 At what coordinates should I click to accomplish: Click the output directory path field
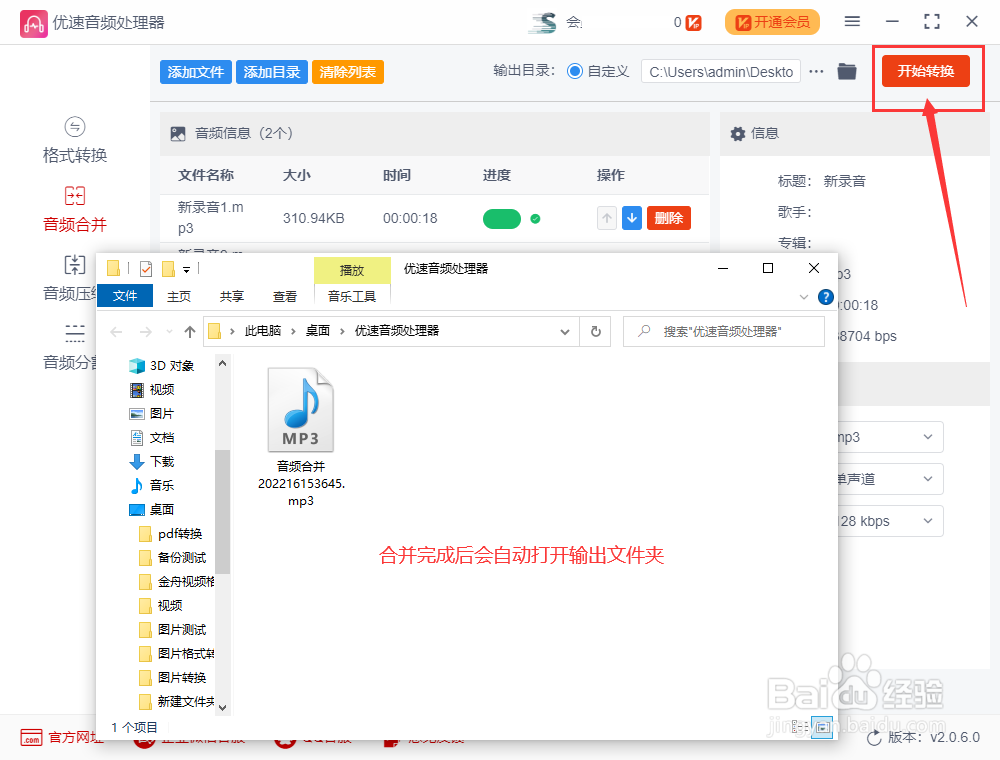click(x=721, y=72)
